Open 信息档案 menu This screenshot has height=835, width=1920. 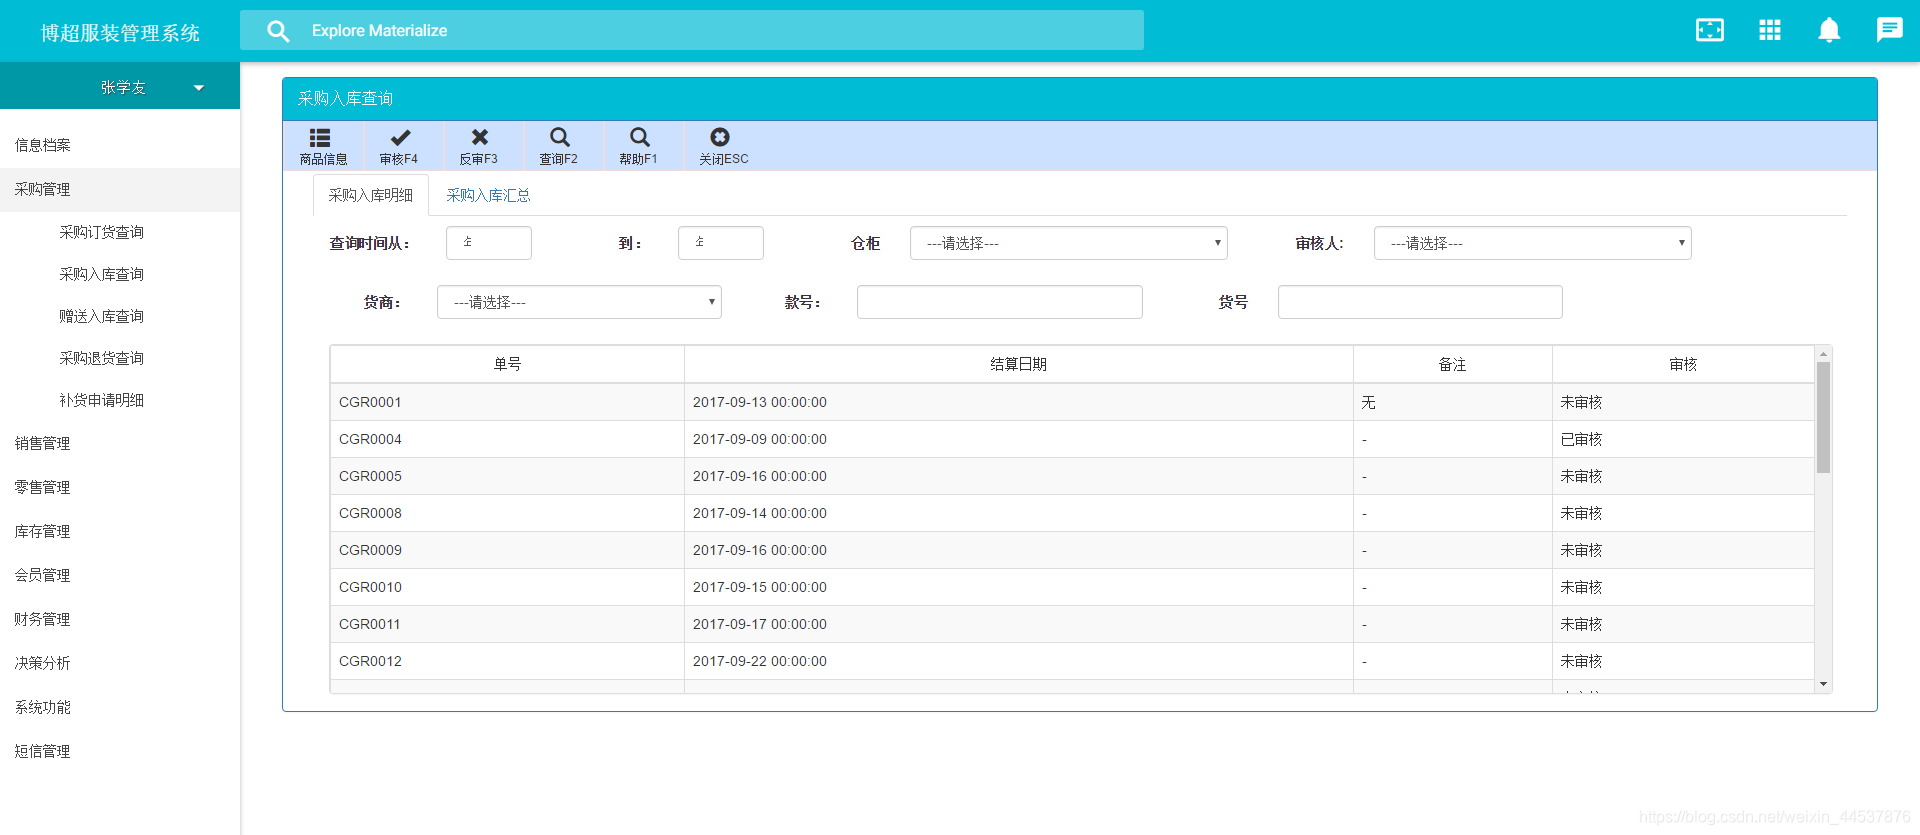coord(120,145)
